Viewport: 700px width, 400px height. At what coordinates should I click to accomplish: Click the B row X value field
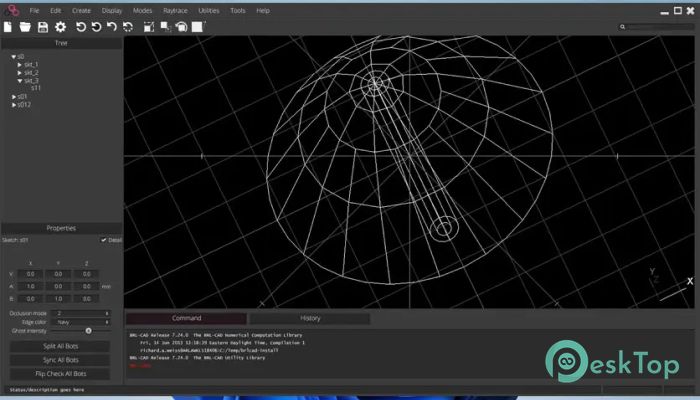pos(30,298)
